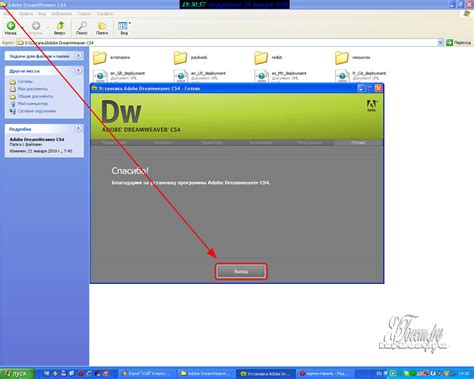
Task: Click the Переход go button
Action: tap(459, 43)
